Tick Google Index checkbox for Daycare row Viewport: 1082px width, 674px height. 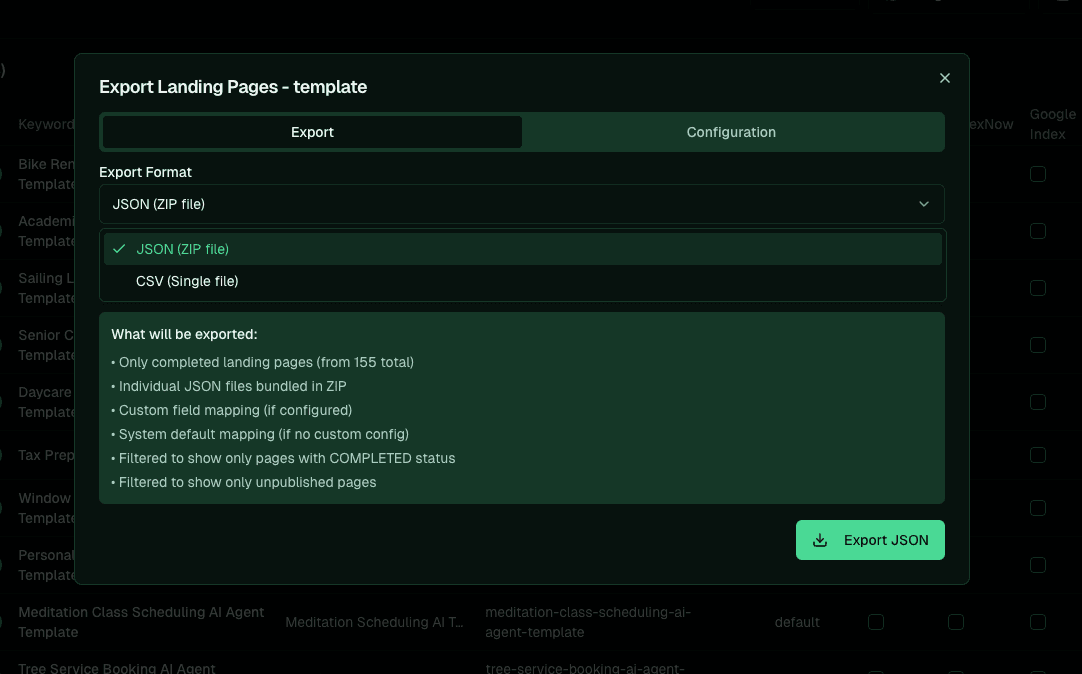click(1038, 402)
